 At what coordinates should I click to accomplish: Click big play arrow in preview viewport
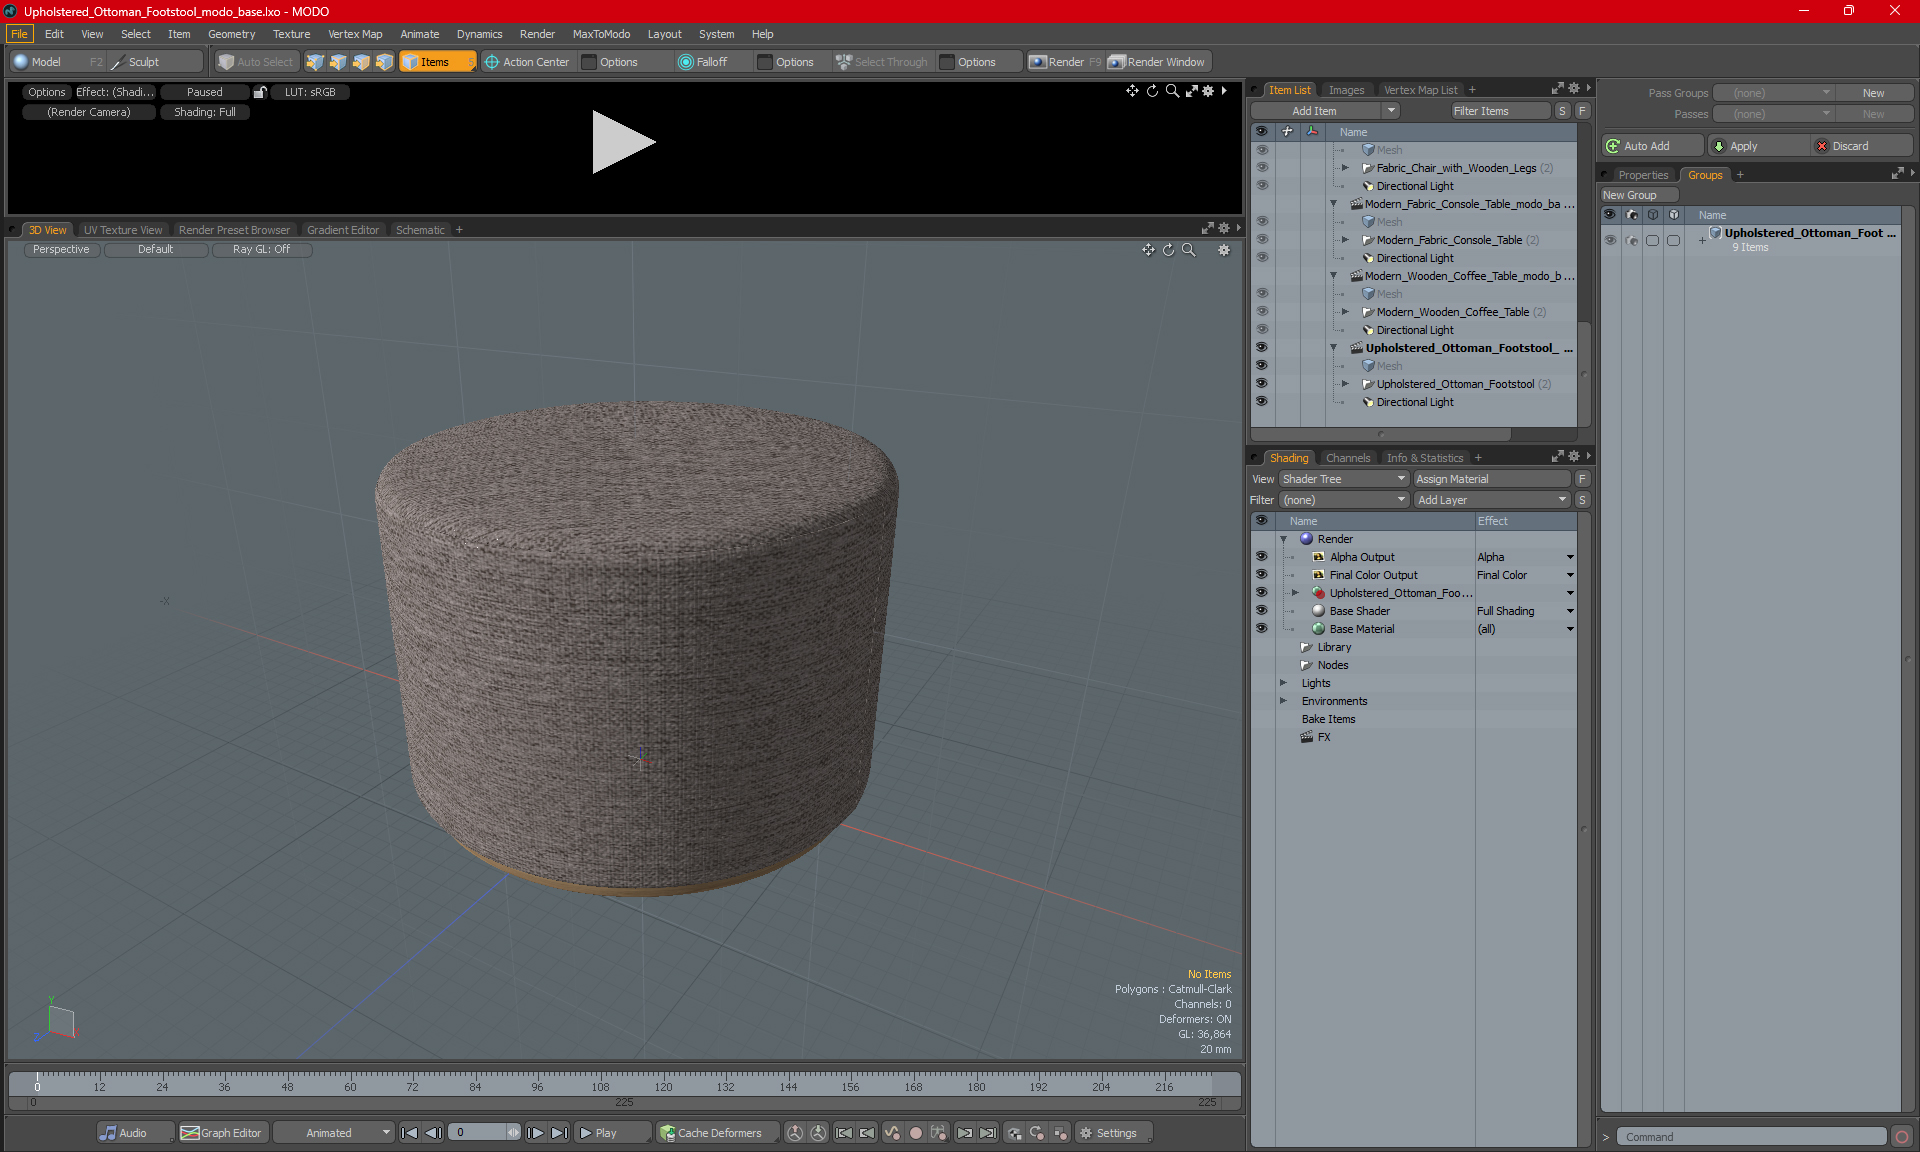(x=623, y=141)
